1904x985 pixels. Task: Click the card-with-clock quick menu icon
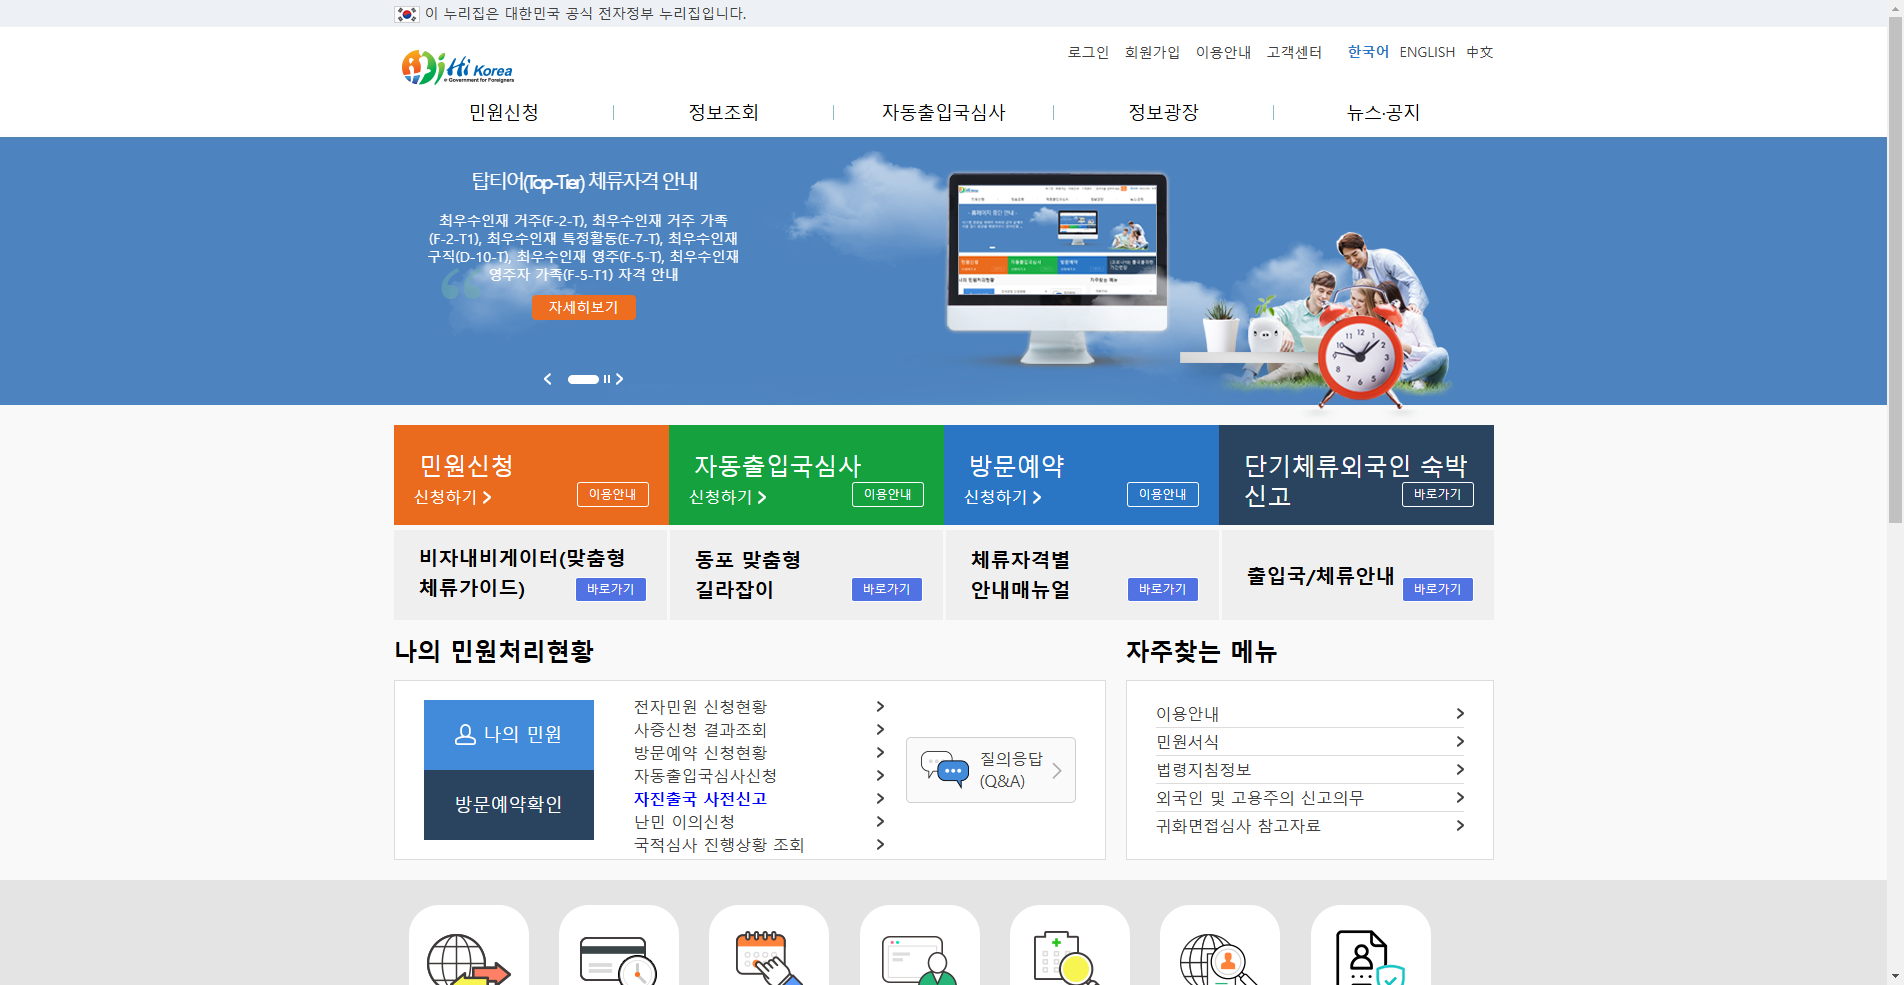click(618, 957)
